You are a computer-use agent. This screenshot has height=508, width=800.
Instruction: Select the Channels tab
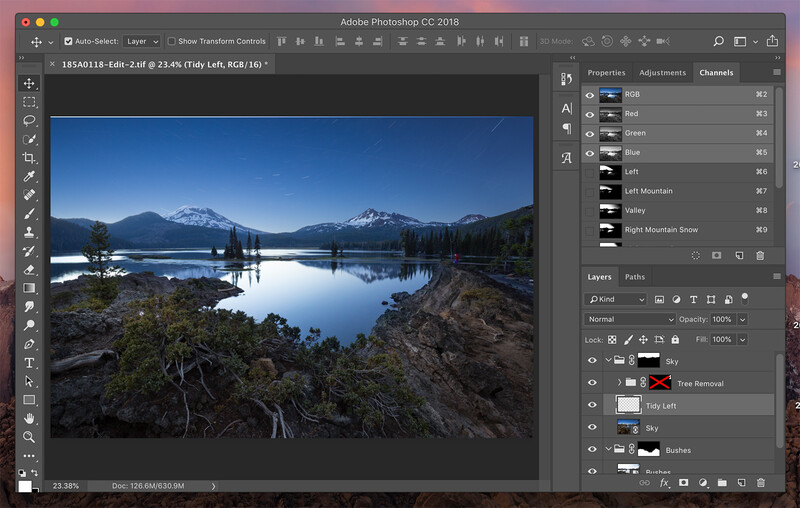tap(716, 72)
